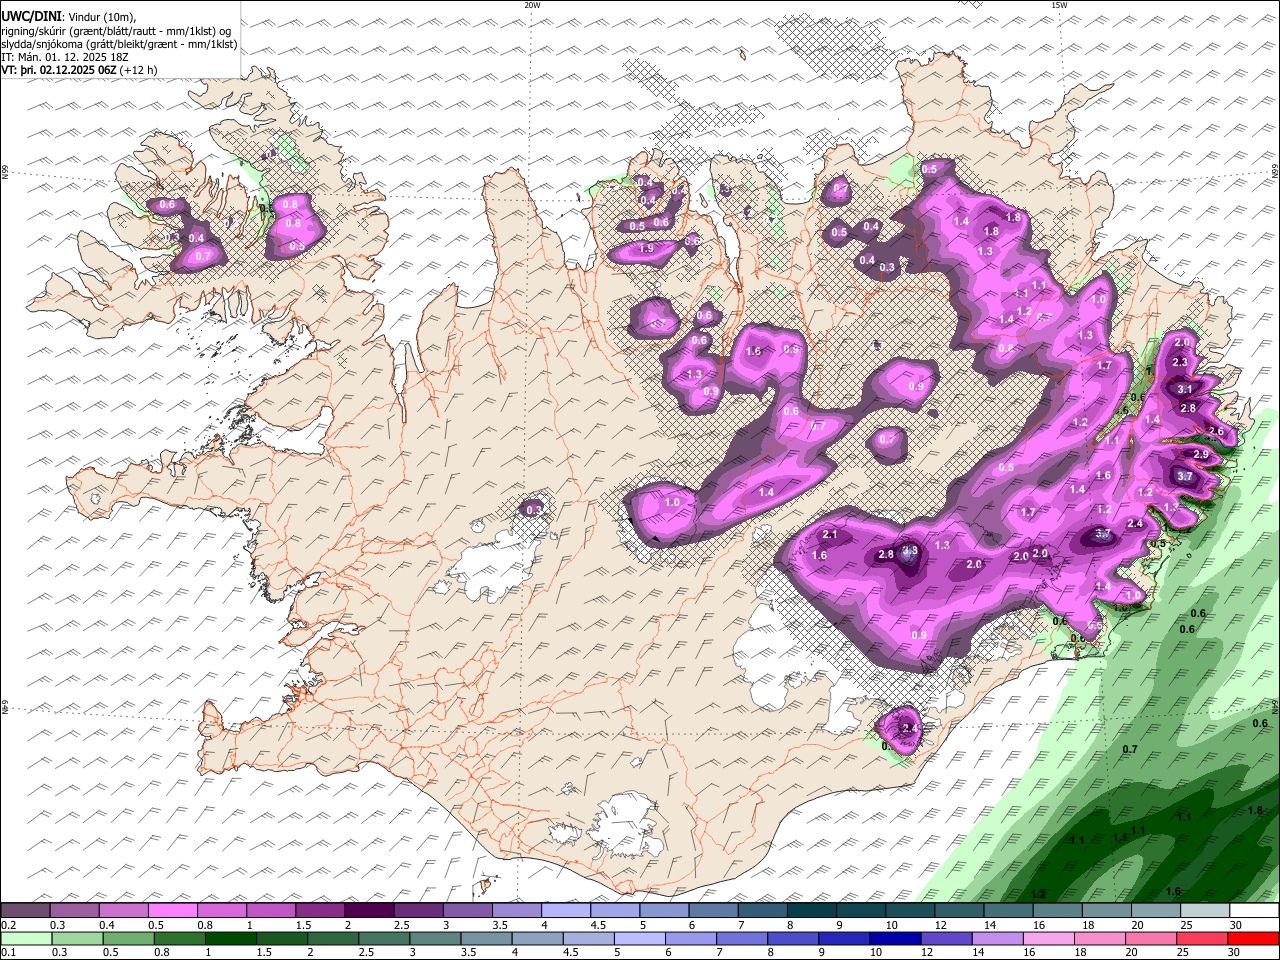Click the 2.3 precipitation value label
Viewport: 1280px width, 960px height.
(x=1180, y=362)
